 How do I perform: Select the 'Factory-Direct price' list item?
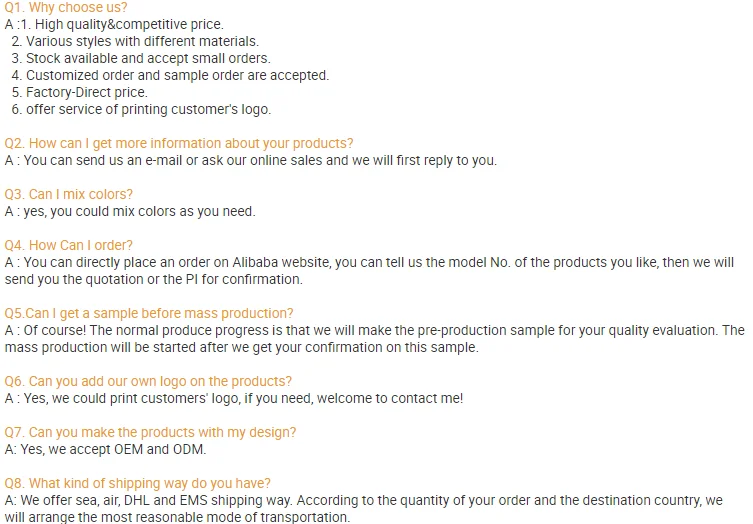tap(86, 92)
